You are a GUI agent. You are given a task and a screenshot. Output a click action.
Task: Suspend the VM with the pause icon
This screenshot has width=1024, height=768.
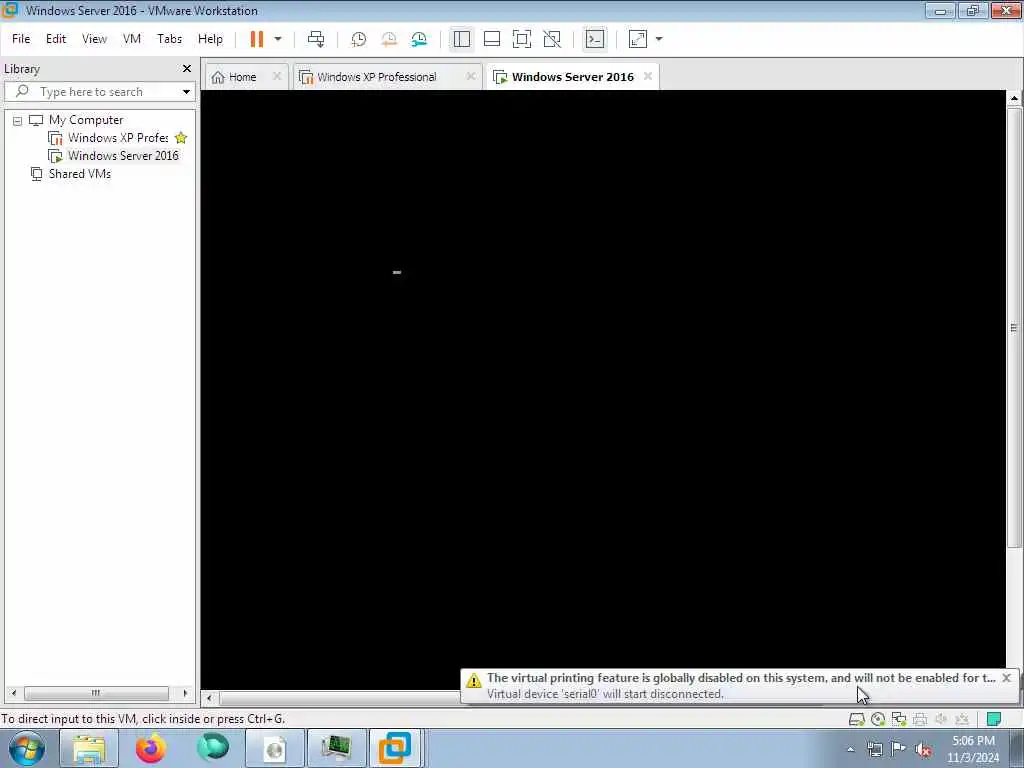coord(257,39)
